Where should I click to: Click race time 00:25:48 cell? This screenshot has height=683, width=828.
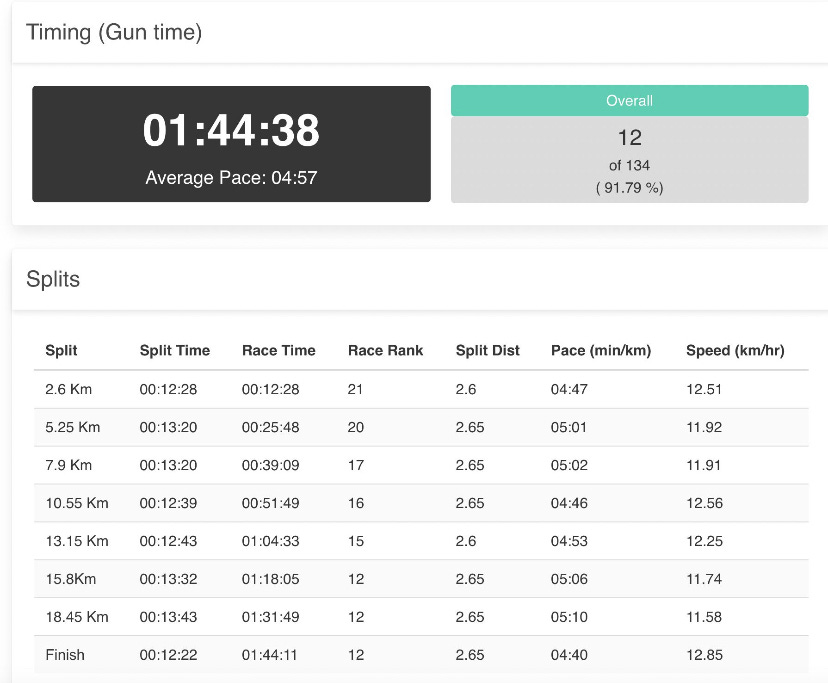point(271,427)
